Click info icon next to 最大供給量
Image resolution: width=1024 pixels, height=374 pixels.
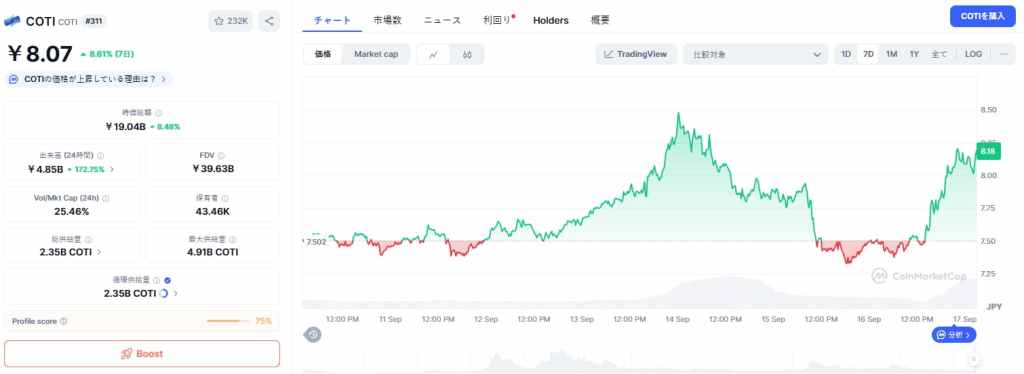(233, 240)
